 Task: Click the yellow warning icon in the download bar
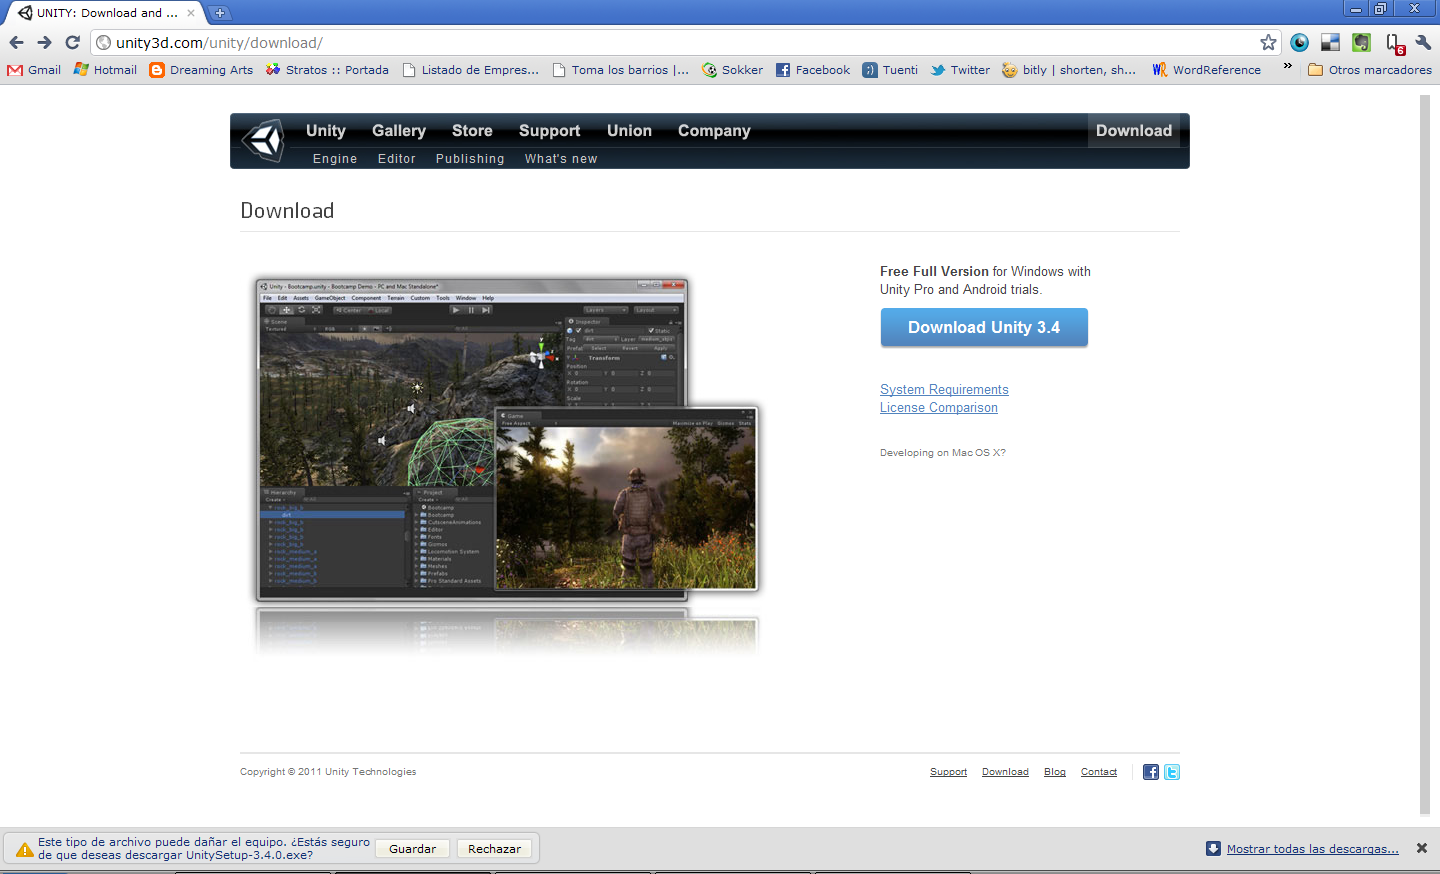tap(24, 849)
